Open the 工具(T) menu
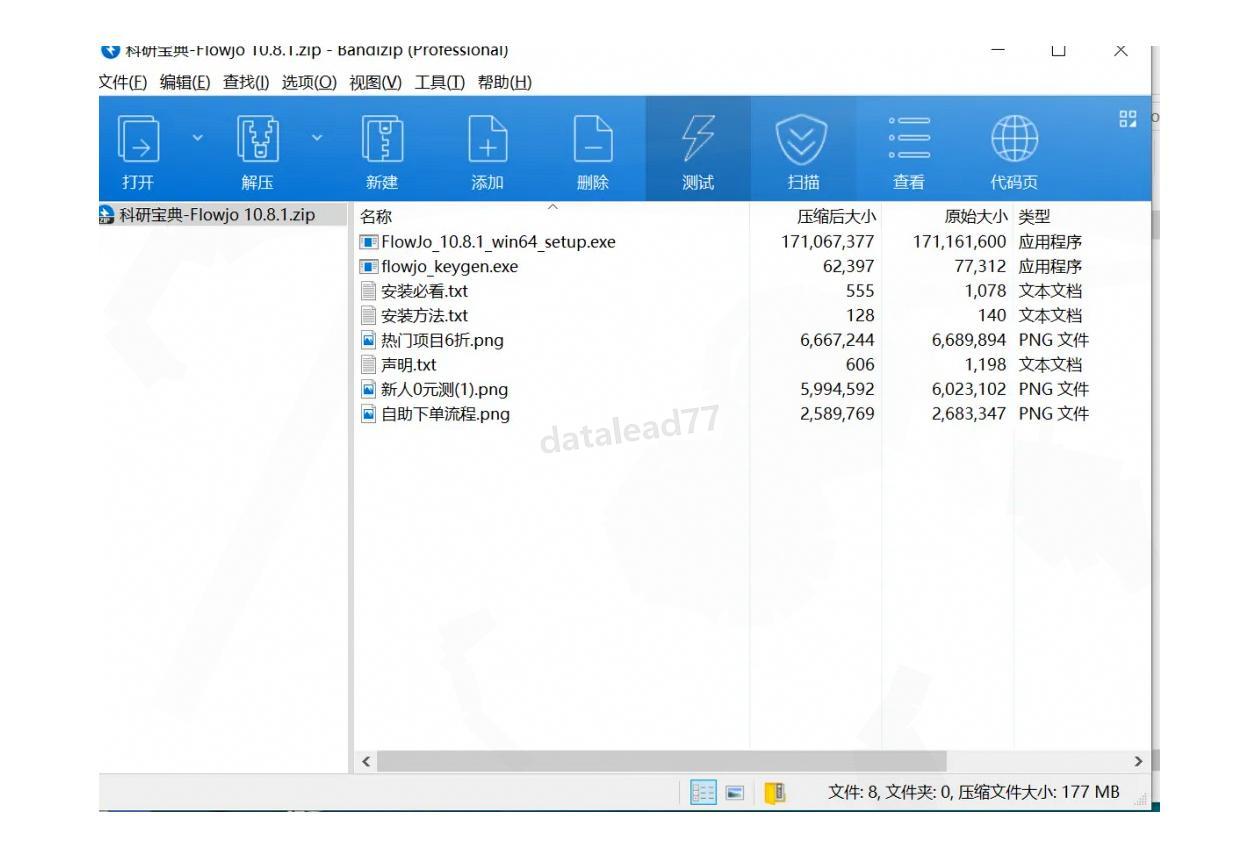The height and width of the screenshot is (858, 1260). coord(440,82)
